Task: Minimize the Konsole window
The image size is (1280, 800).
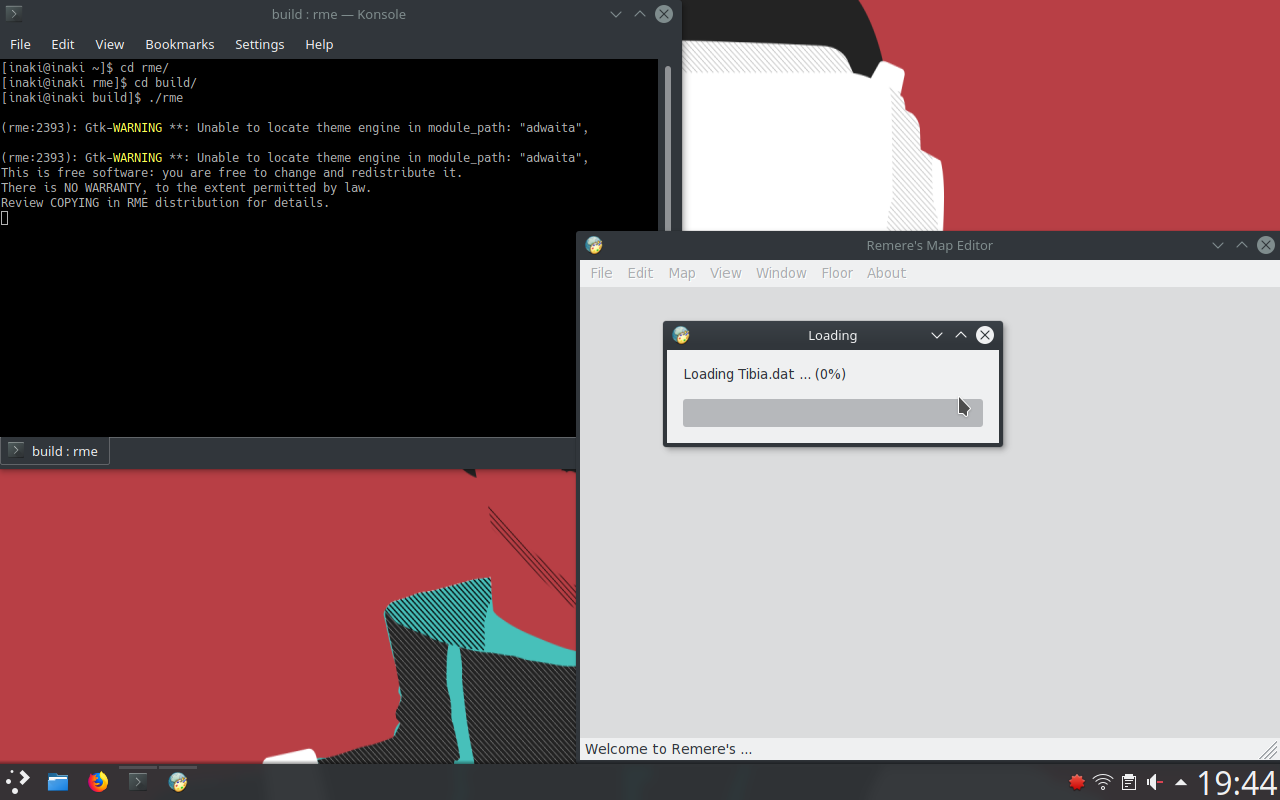Action: pos(616,14)
